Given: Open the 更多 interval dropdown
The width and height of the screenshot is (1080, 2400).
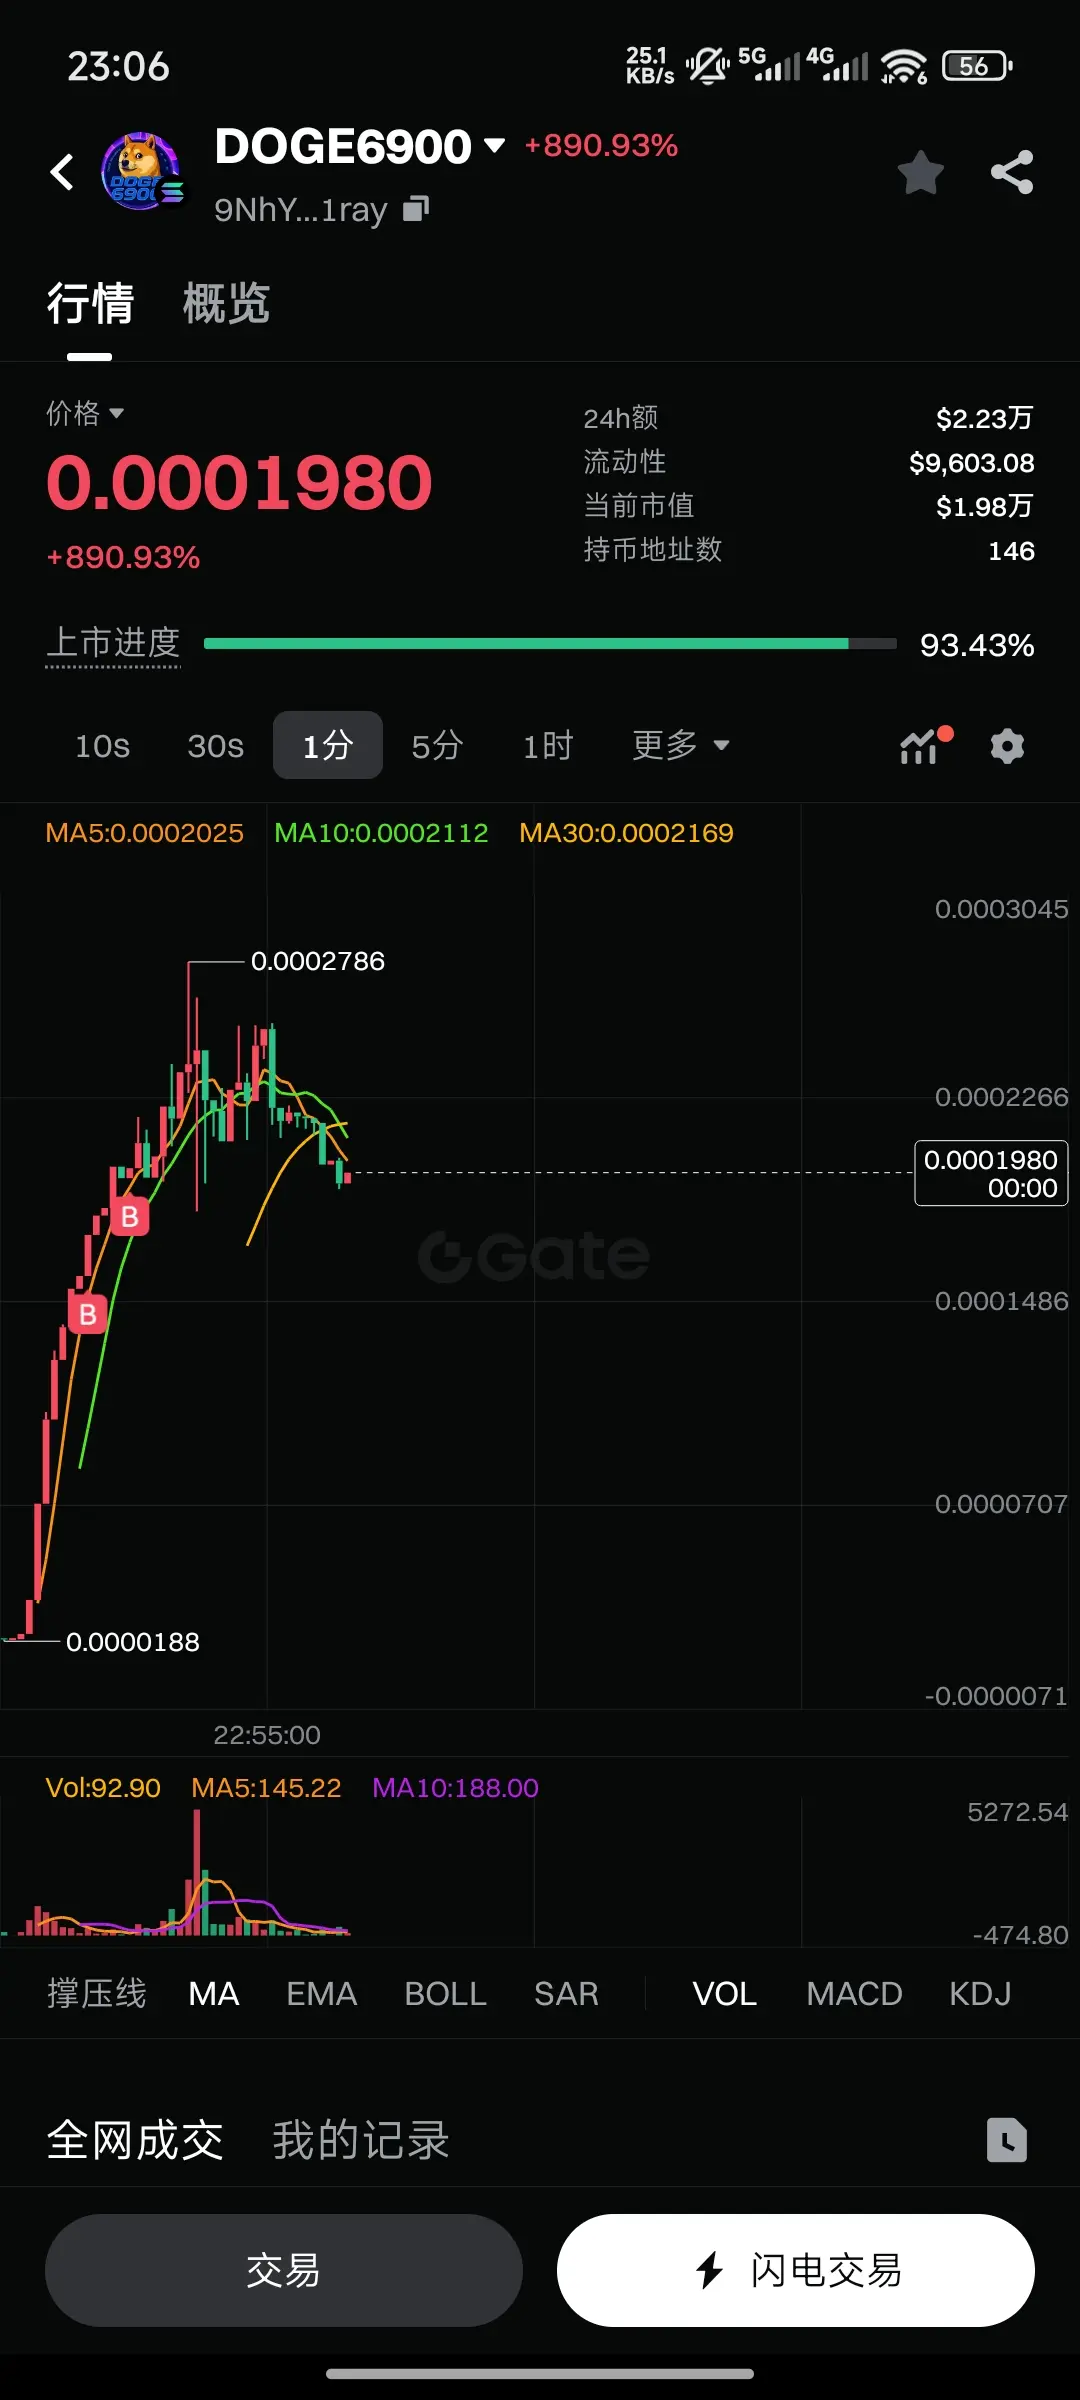Looking at the screenshot, I should pyautogui.click(x=681, y=745).
